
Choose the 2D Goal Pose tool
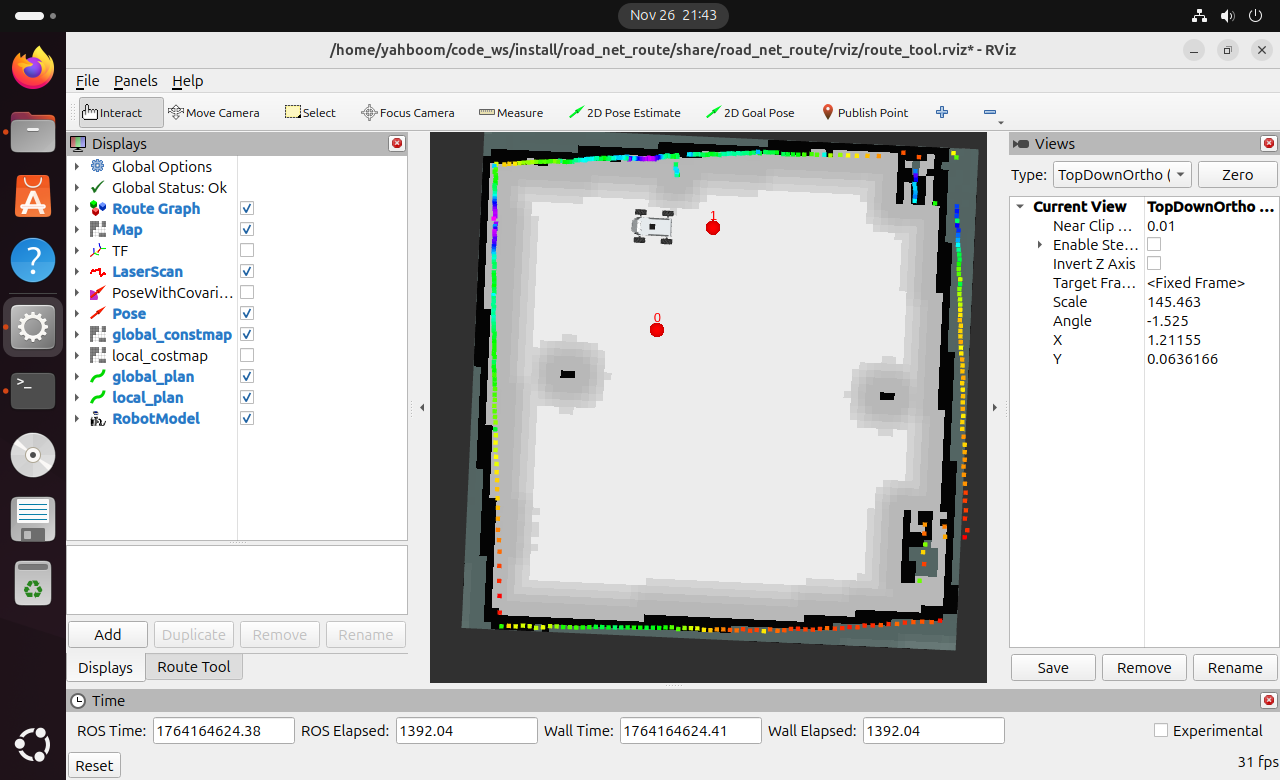(x=750, y=113)
